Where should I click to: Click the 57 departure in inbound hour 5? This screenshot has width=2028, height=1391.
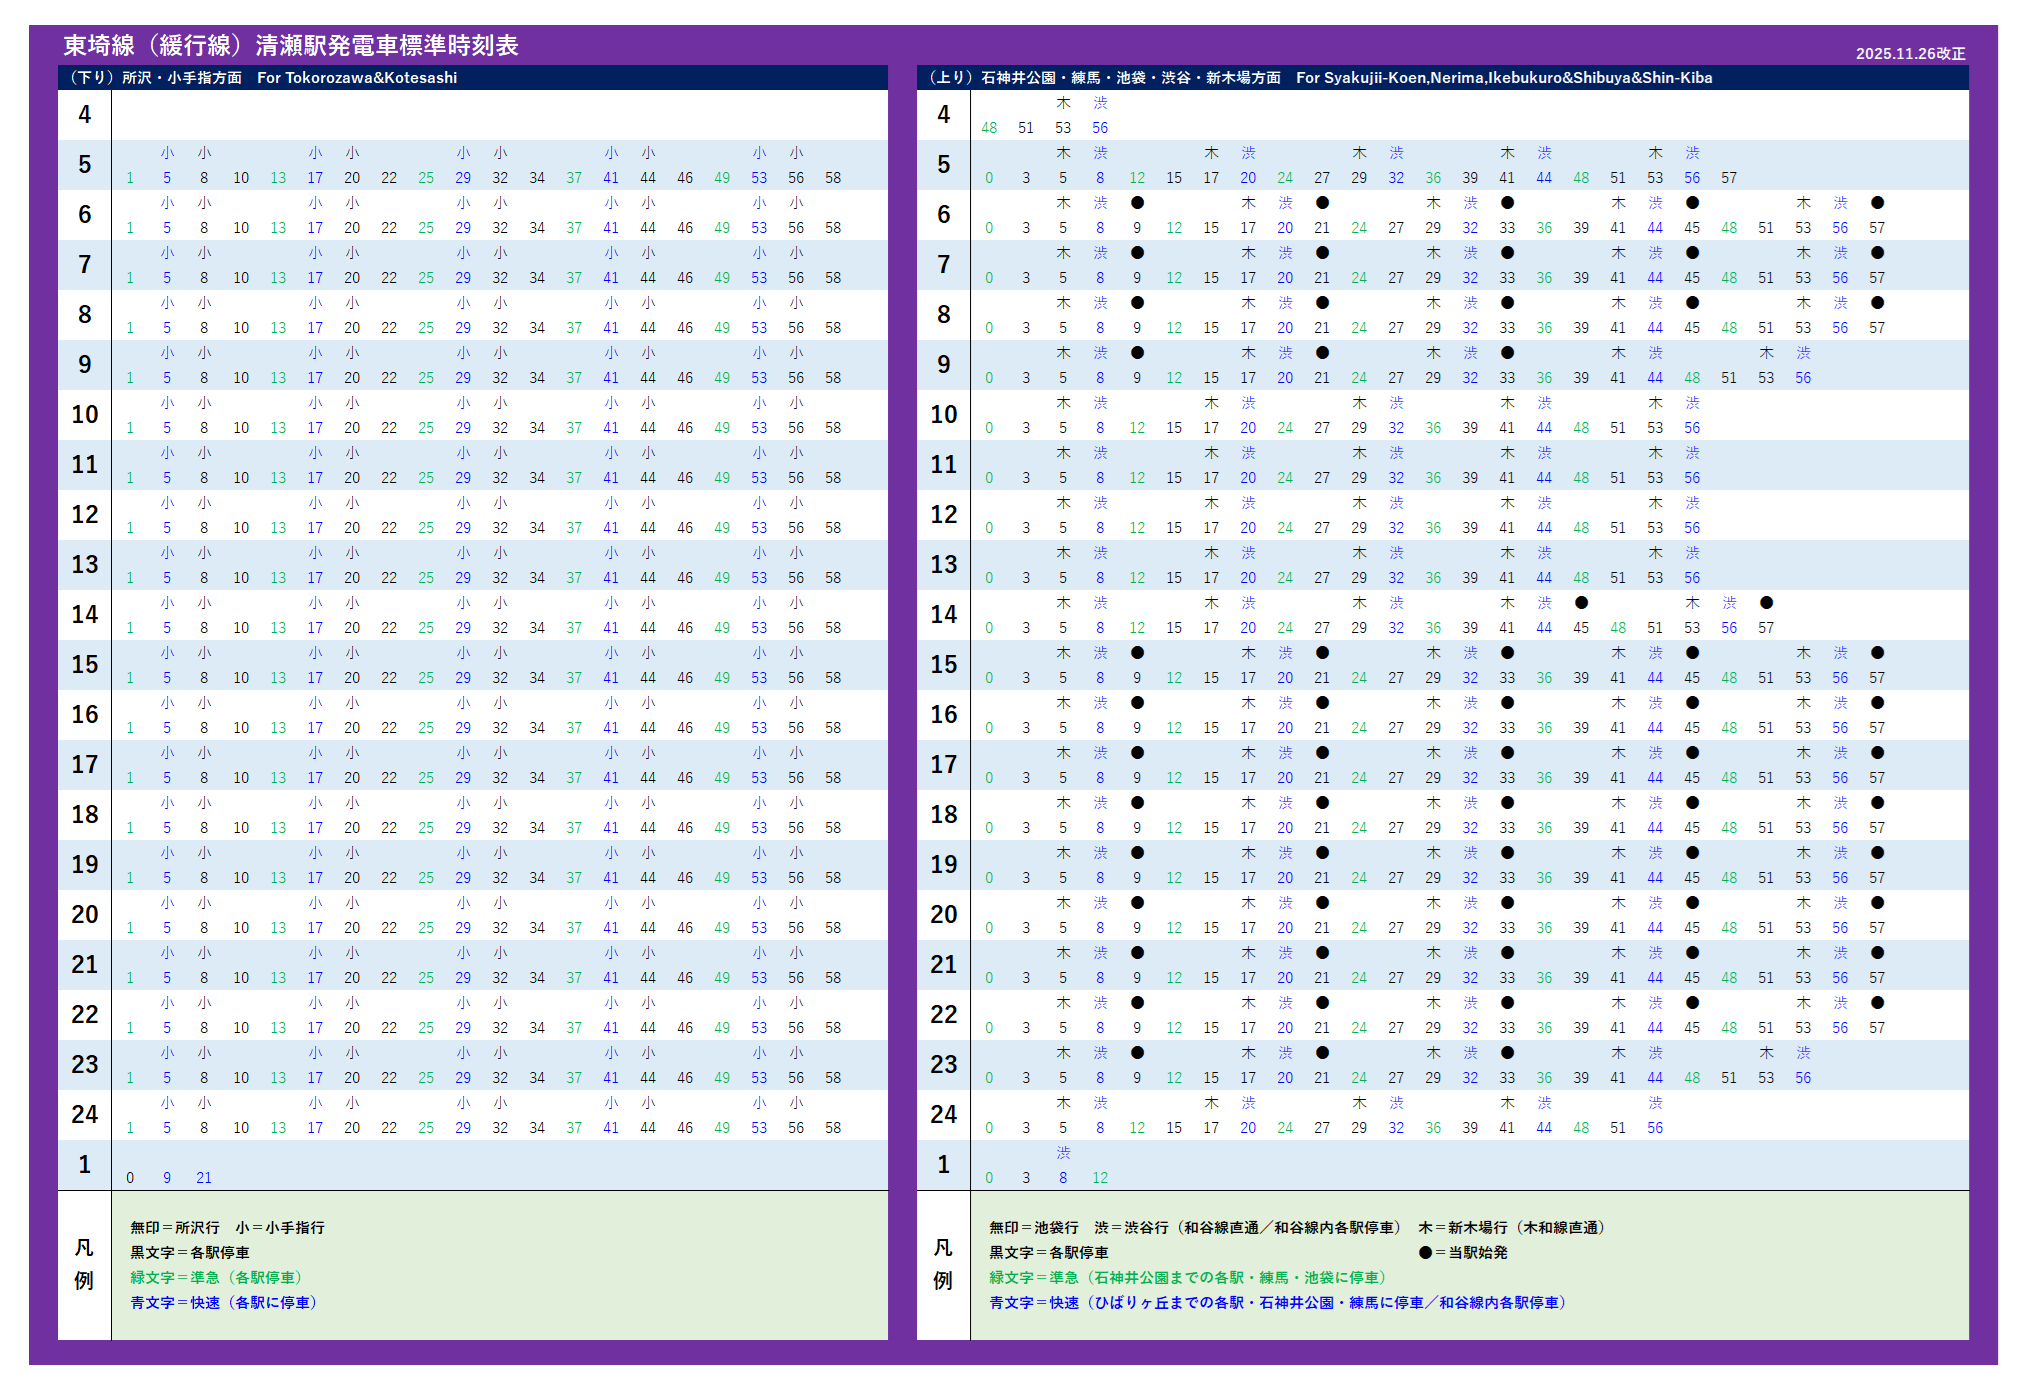1729,178
